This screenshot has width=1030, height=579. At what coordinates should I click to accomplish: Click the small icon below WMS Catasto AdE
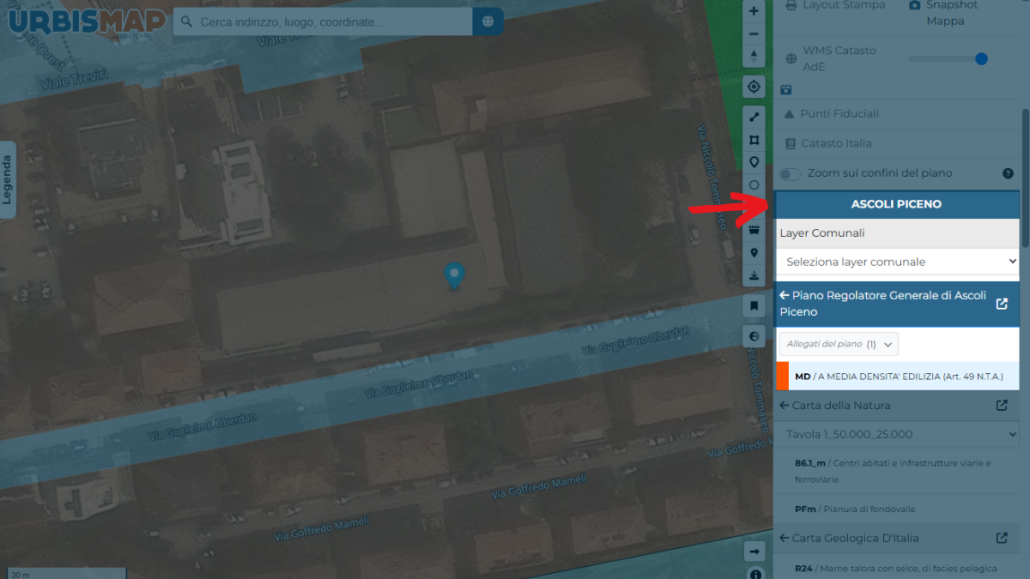coord(786,89)
